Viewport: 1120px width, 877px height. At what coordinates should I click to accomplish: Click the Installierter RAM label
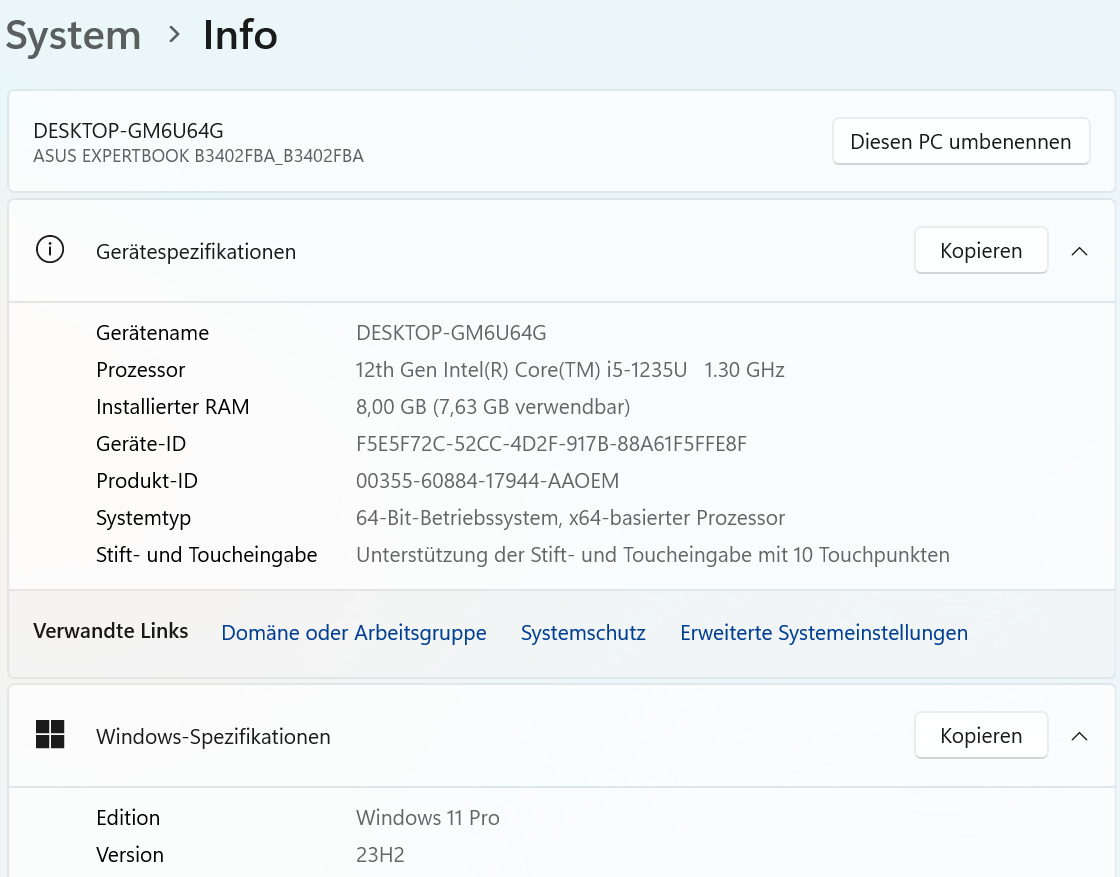172,407
